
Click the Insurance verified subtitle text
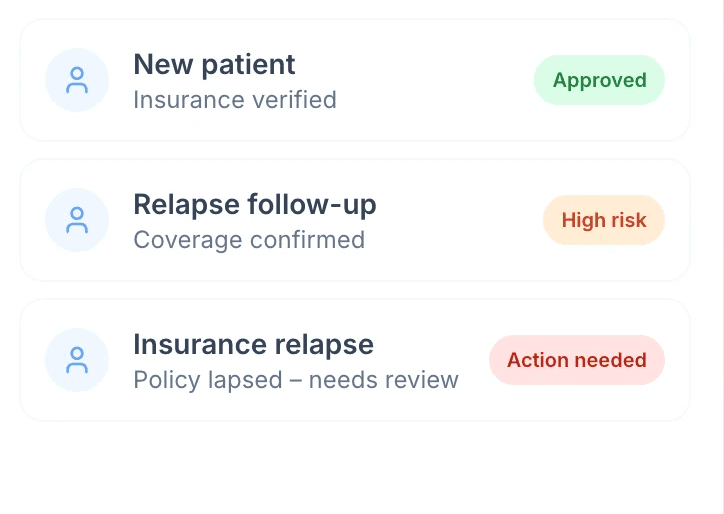point(234,100)
